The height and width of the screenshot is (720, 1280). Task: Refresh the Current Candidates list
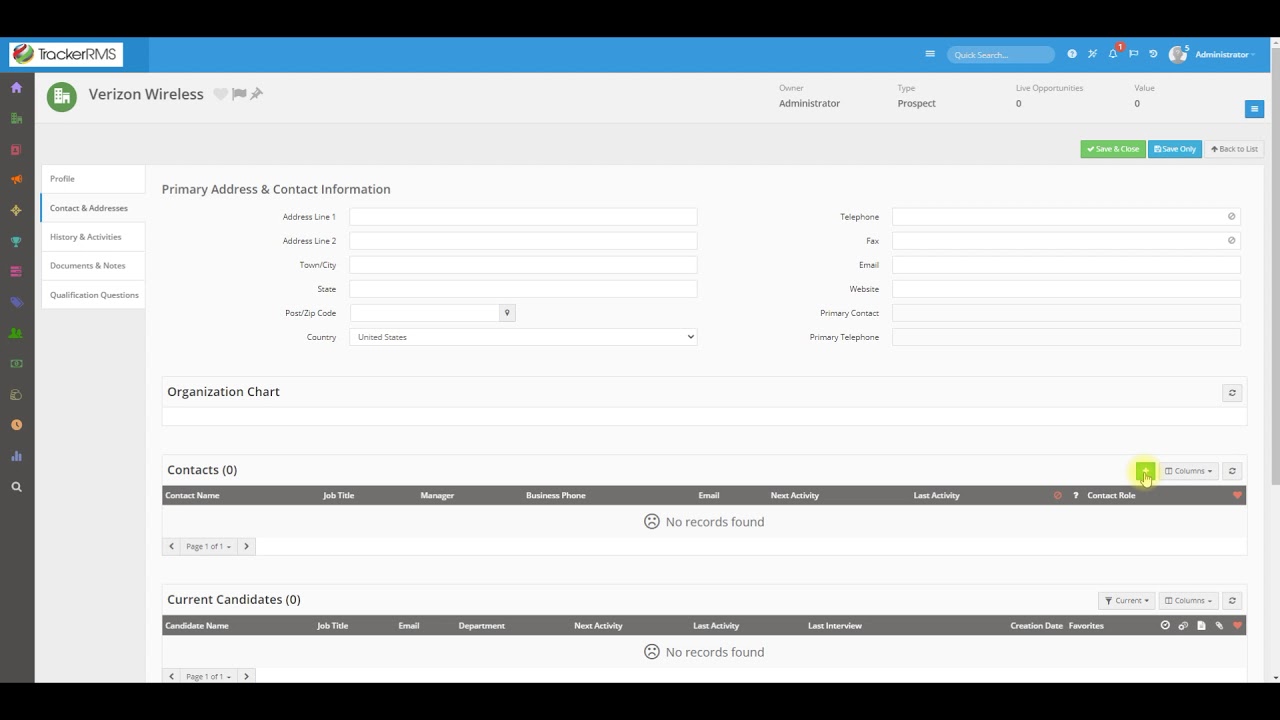click(1232, 601)
